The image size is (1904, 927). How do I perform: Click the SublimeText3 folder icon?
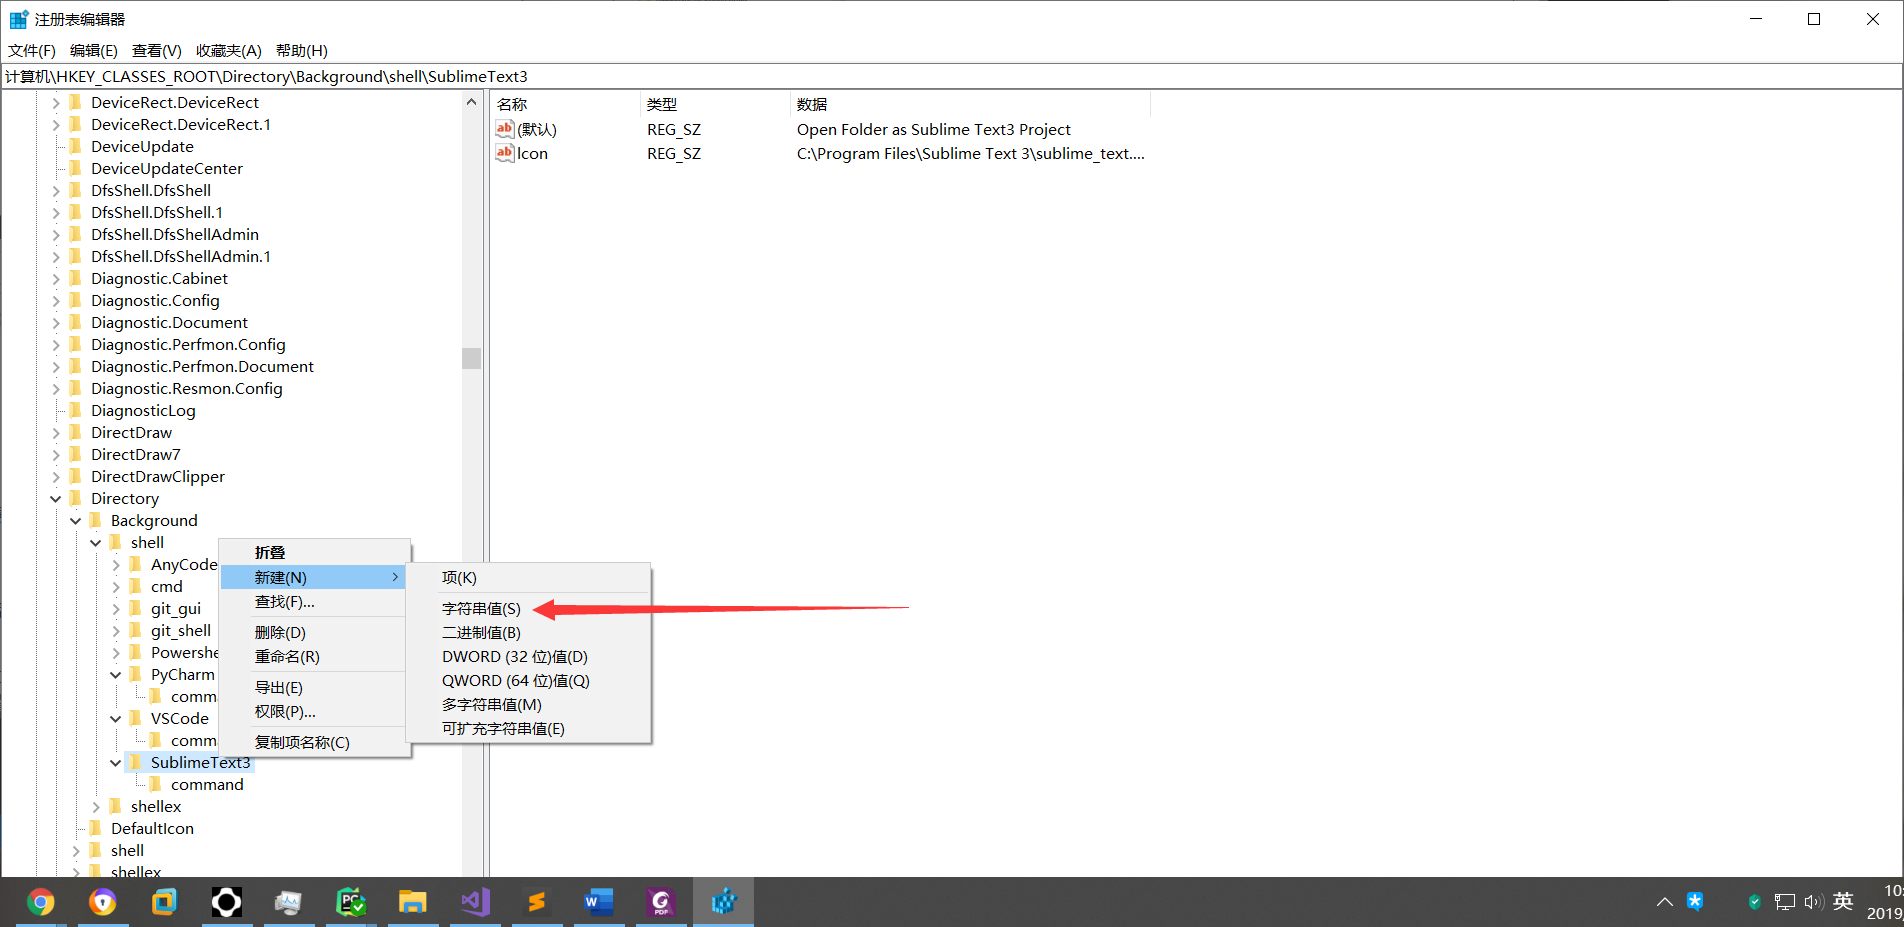click(x=136, y=762)
